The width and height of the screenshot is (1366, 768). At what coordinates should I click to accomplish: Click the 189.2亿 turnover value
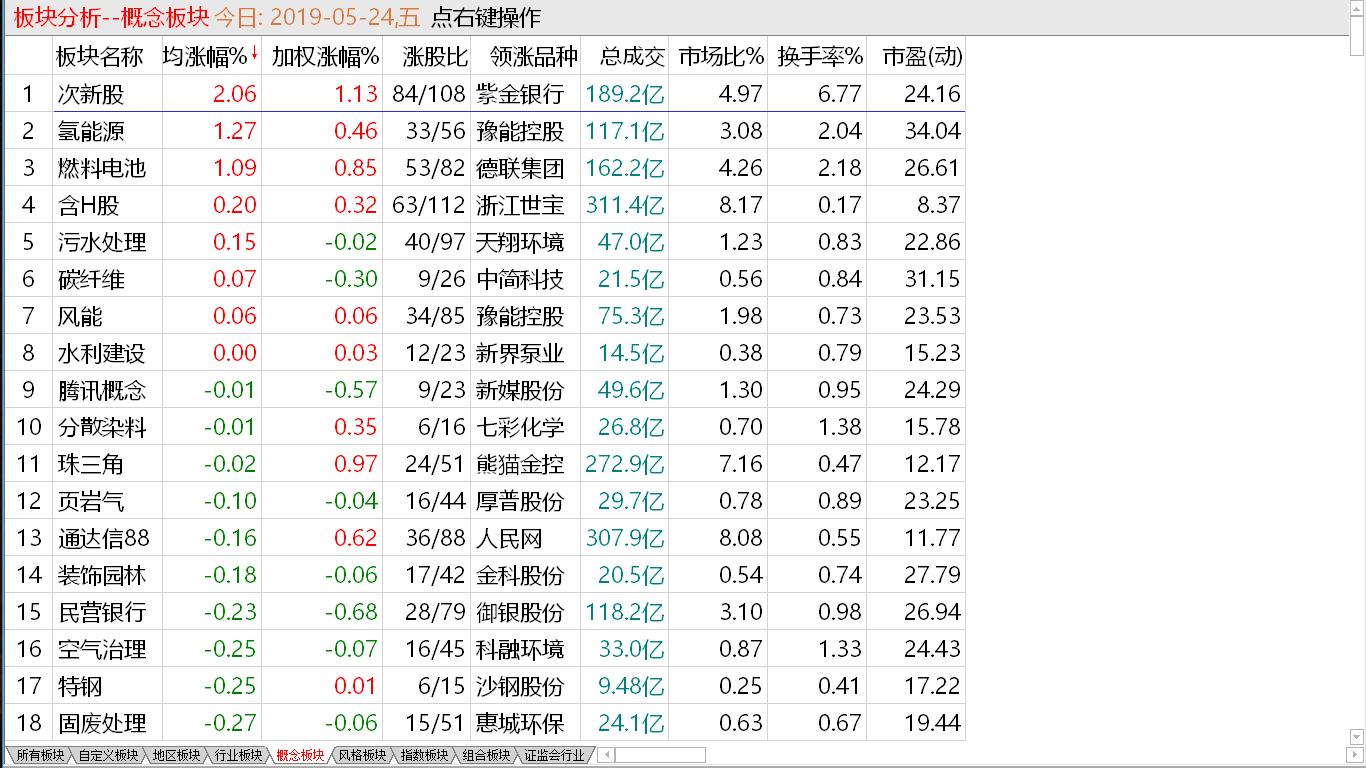click(x=625, y=94)
